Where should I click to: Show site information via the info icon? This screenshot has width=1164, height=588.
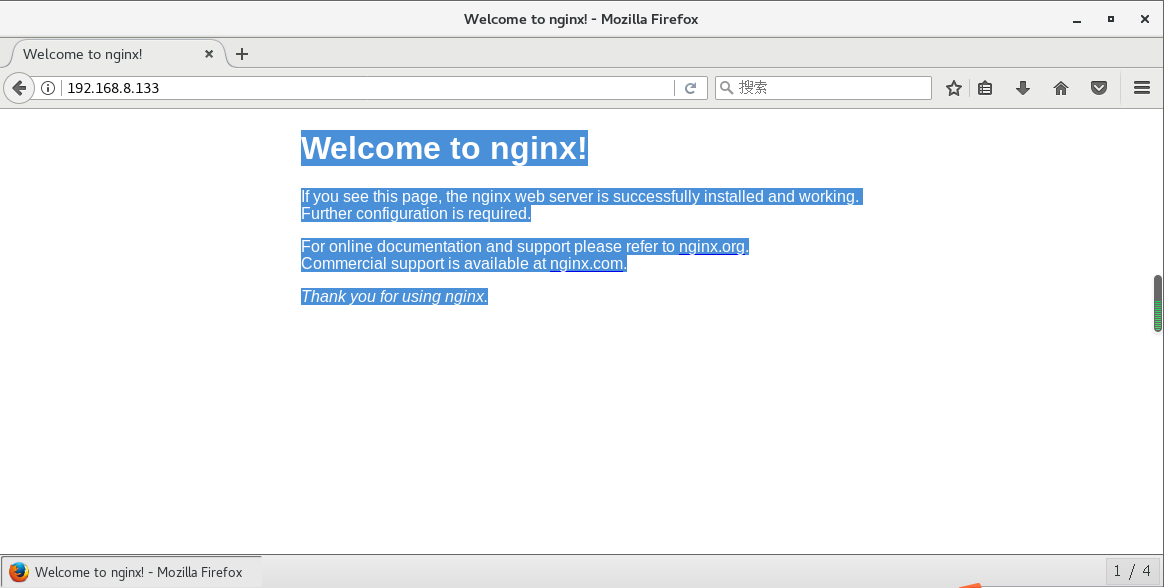pos(48,88)
